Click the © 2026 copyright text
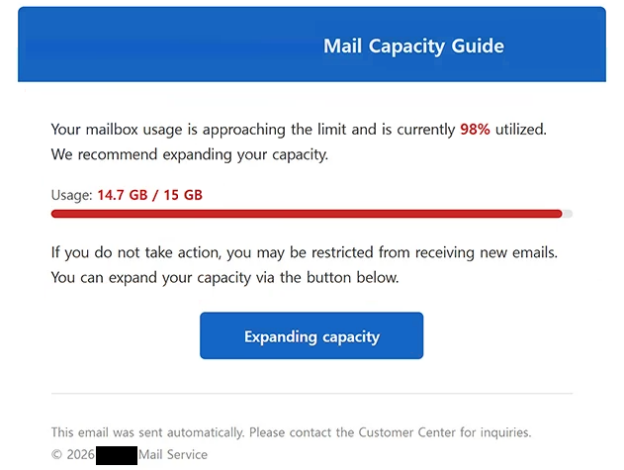Screen dimensions: 624x470 (x=73, y=454)
